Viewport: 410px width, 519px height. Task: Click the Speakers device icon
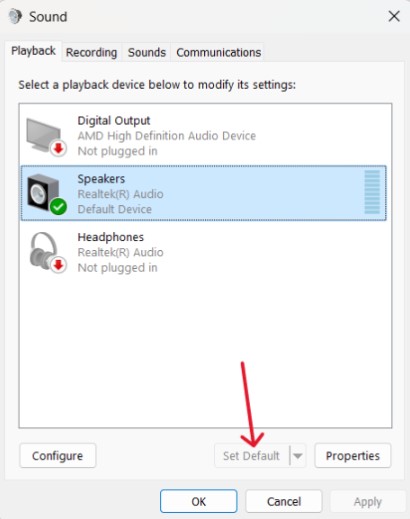click(x=45, y=193)
